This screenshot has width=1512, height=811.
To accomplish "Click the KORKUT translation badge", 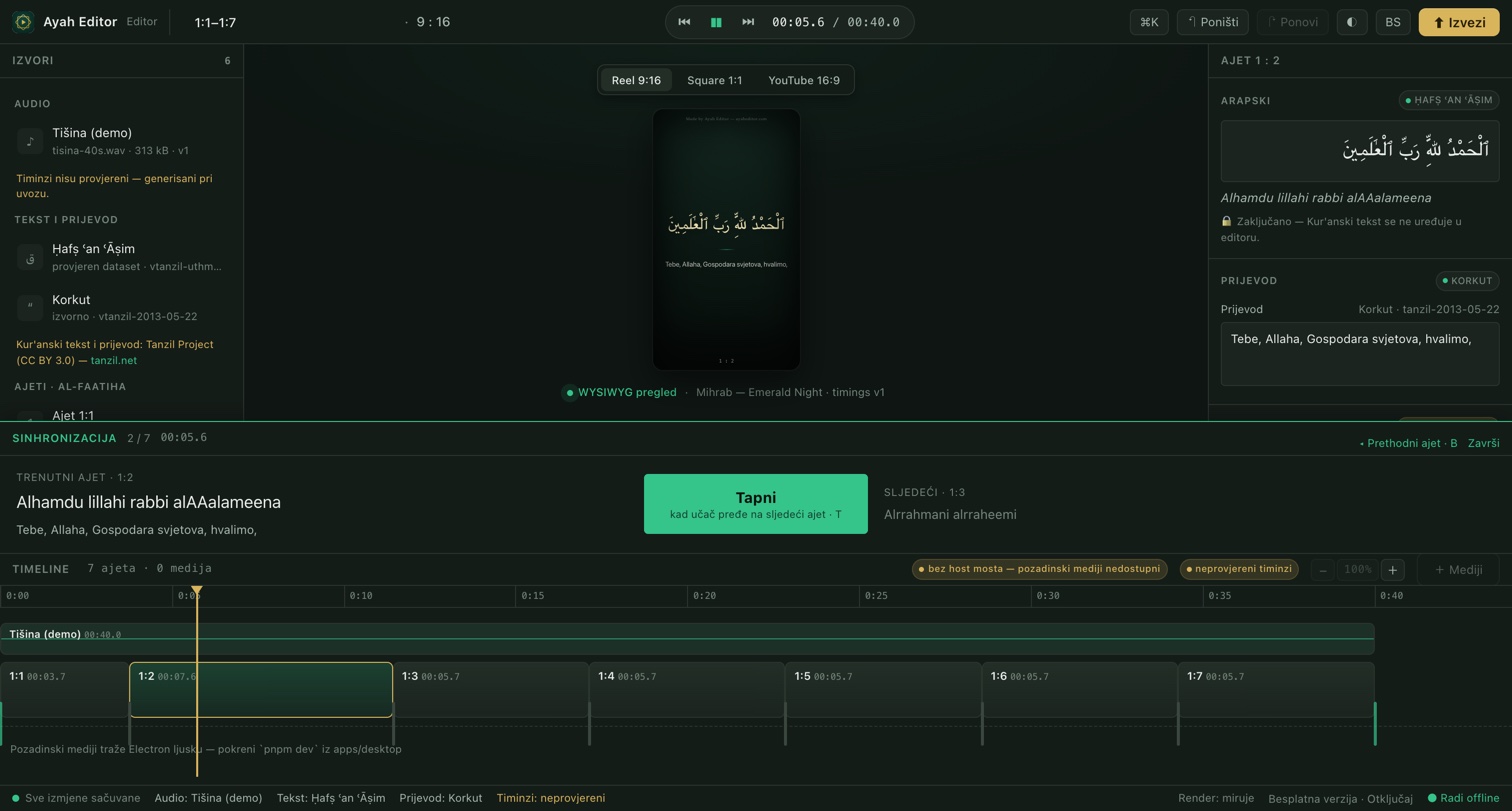I will click(x=1467, y=281).
